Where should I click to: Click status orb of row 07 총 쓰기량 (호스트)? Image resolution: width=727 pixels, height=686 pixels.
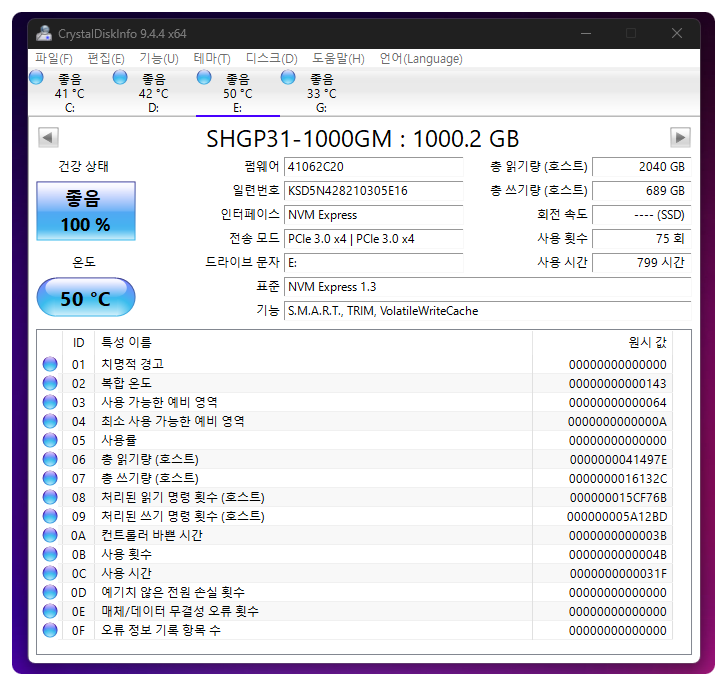[50, 478]
